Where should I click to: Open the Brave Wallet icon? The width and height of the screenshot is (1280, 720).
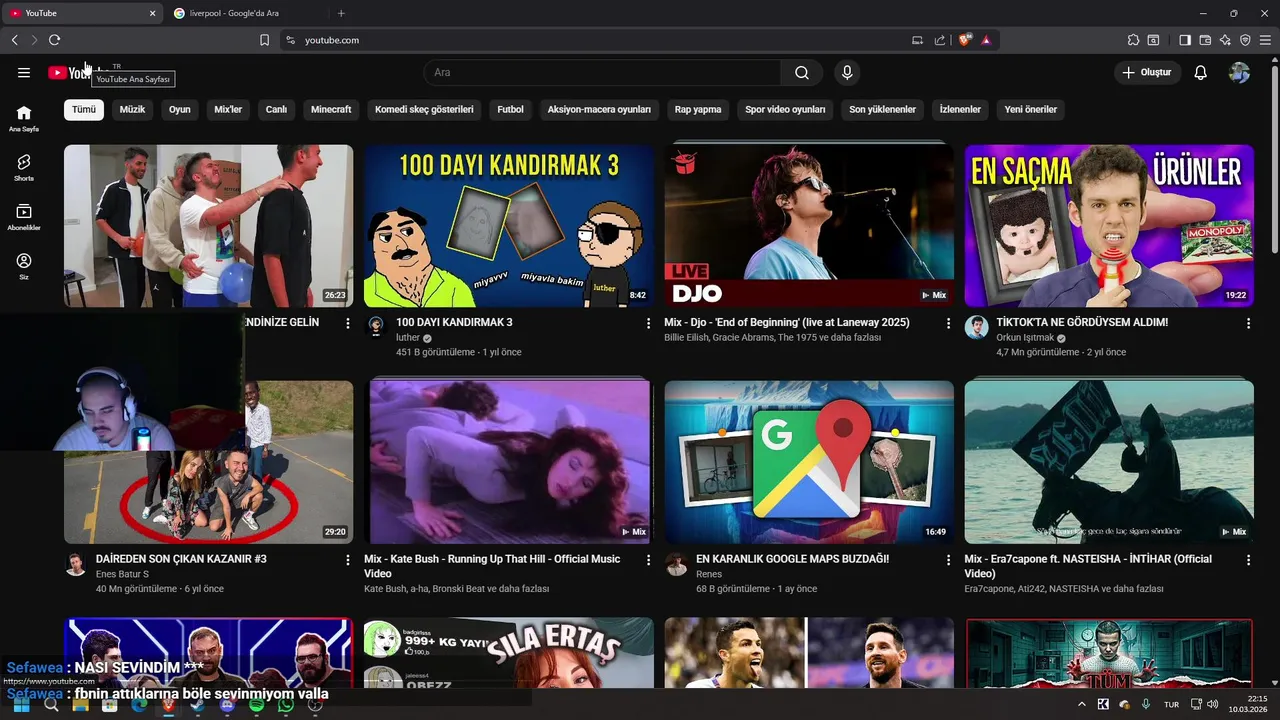(1205, 40)
